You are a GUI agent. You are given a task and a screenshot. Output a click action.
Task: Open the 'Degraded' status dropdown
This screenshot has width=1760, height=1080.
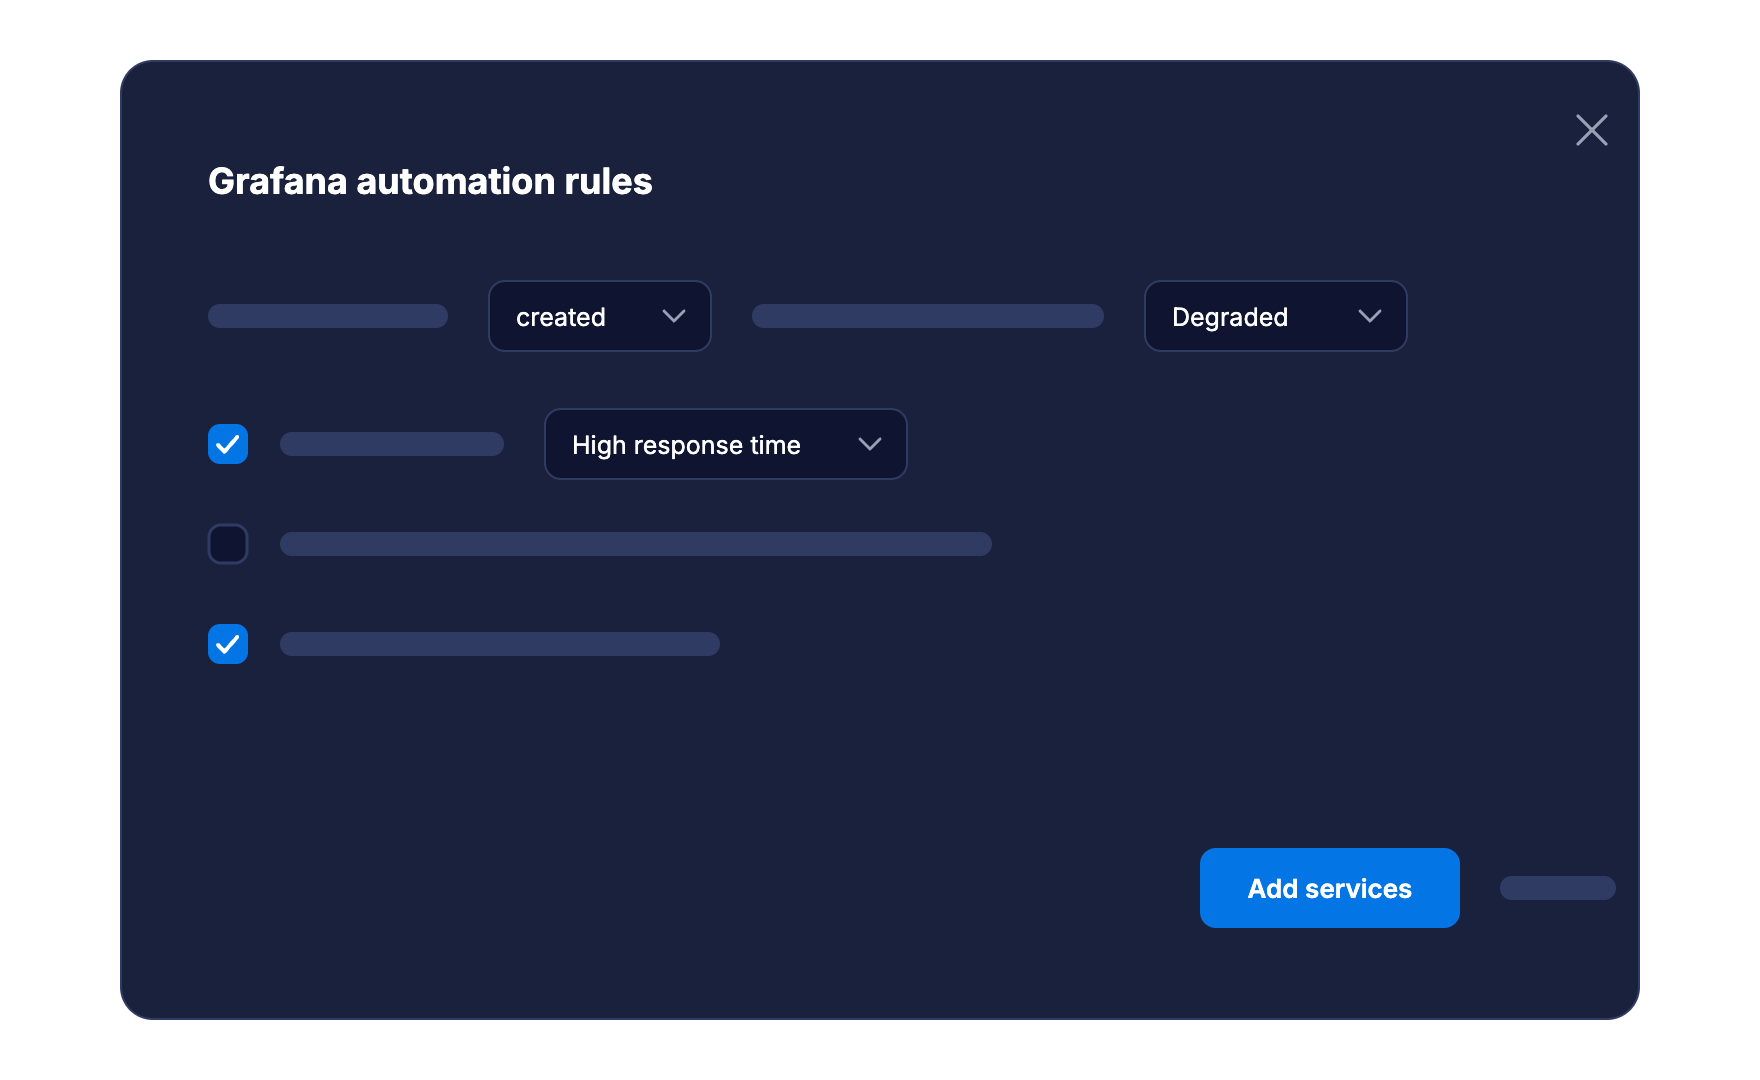pyautogui.click(x=1275, y=316)
